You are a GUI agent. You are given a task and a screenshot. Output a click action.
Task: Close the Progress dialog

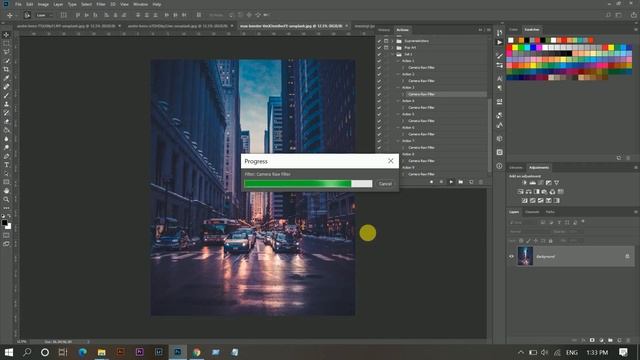(x=391, y=161)
